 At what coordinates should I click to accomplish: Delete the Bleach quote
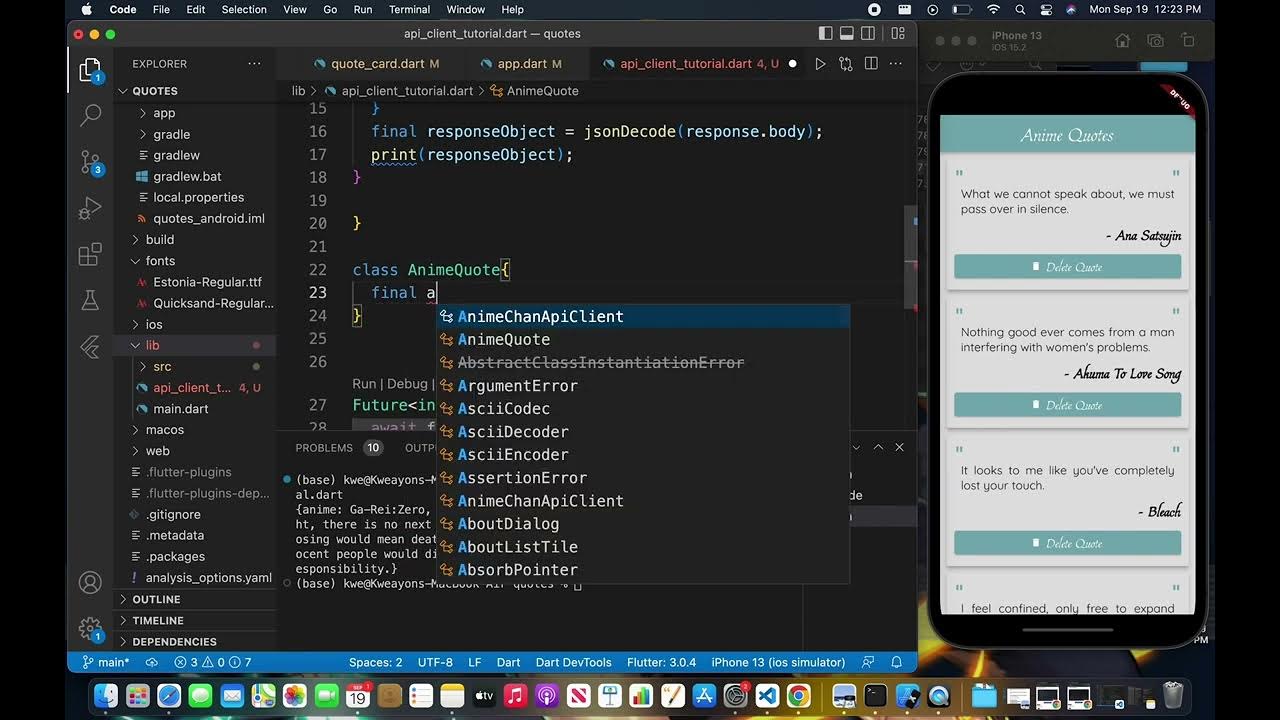click(x=1067, y=543)
